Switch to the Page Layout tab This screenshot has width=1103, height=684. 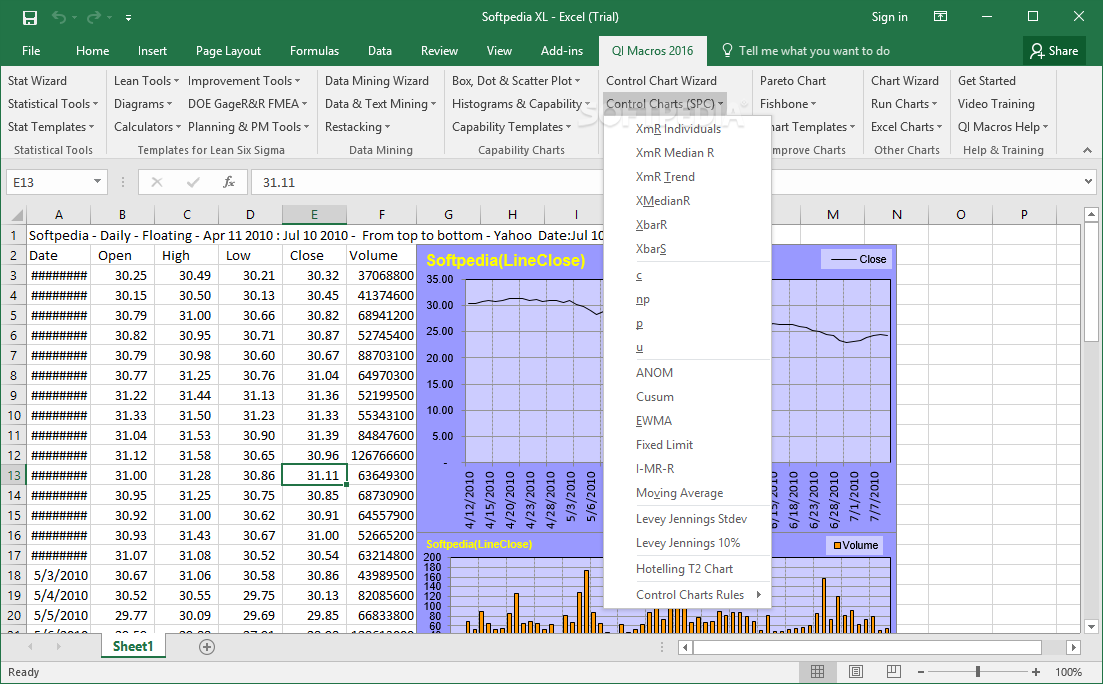point(228,51)
